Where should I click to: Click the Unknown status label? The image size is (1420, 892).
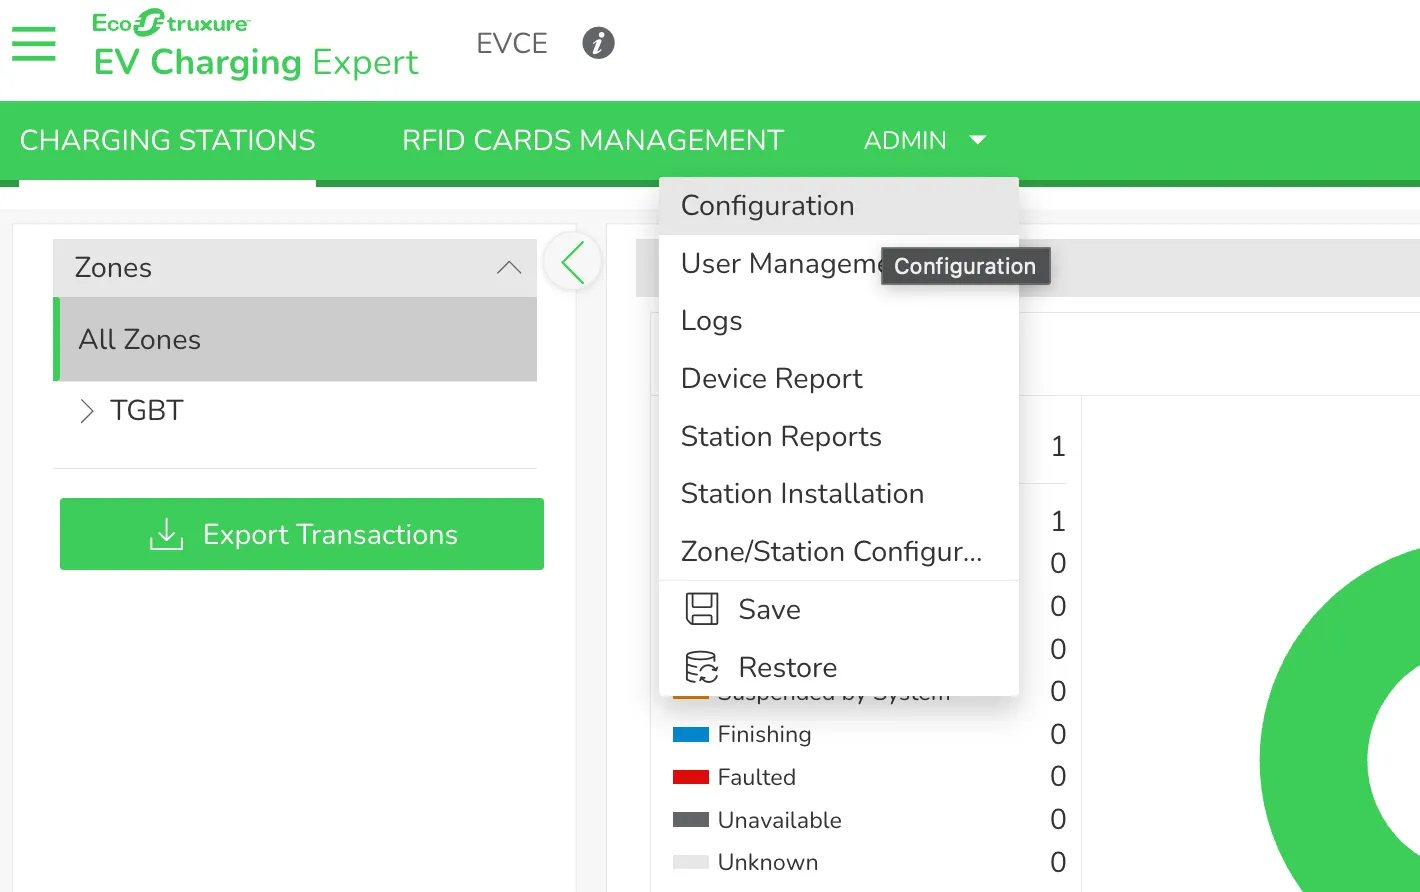tap(768, 862)
